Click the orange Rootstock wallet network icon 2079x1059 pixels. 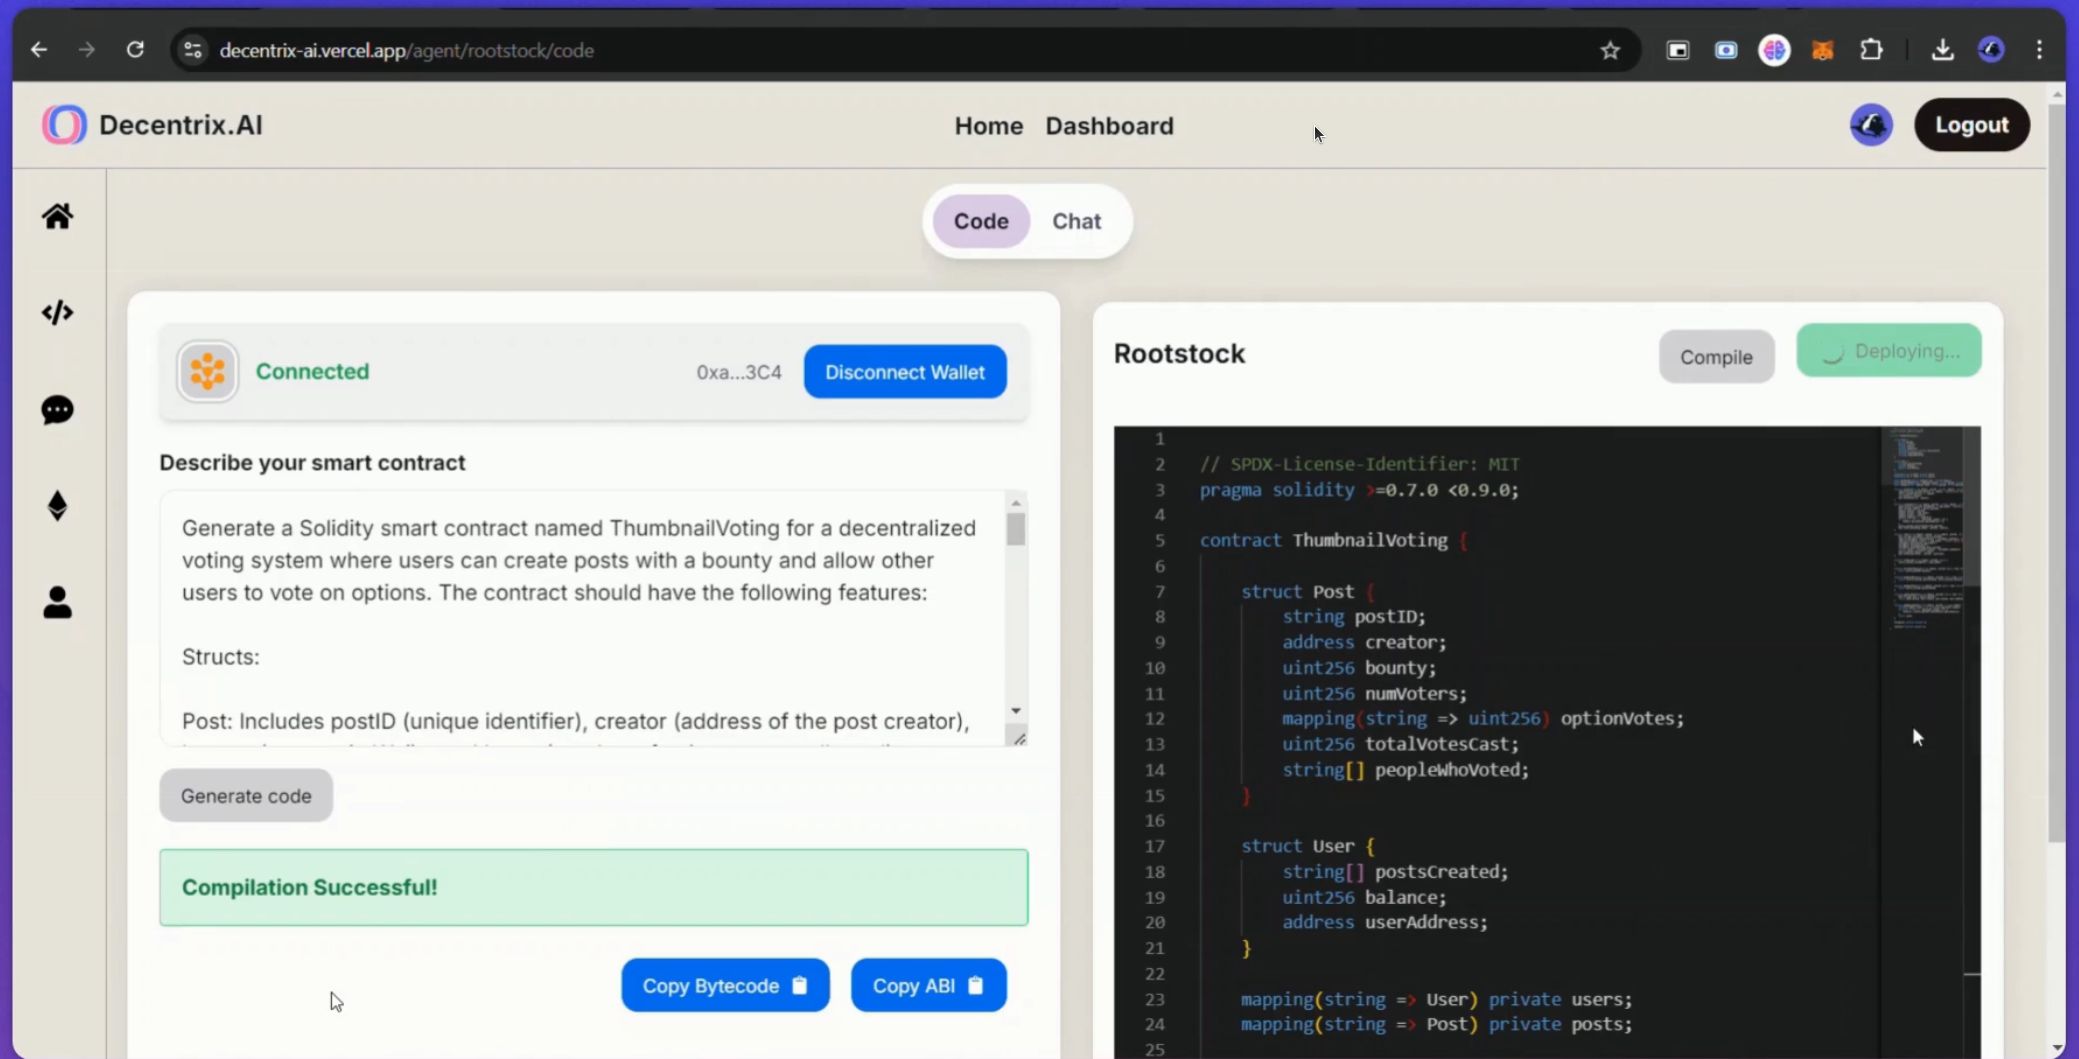207,371
